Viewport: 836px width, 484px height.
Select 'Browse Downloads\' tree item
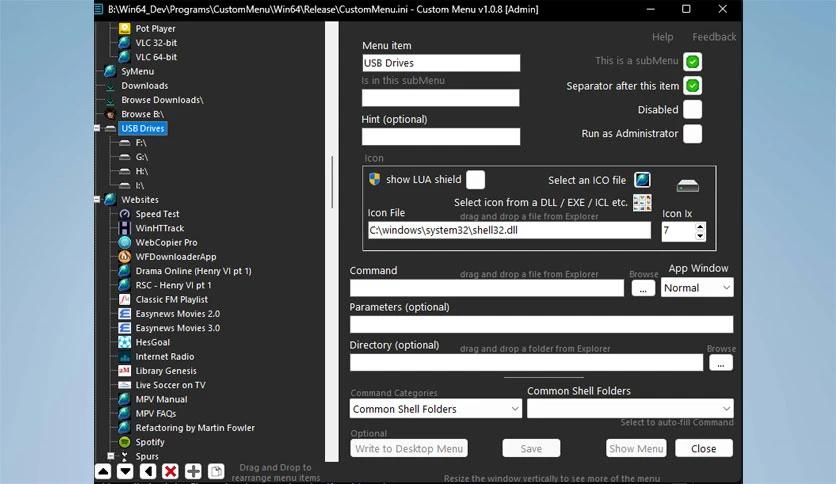coord(162,100)
